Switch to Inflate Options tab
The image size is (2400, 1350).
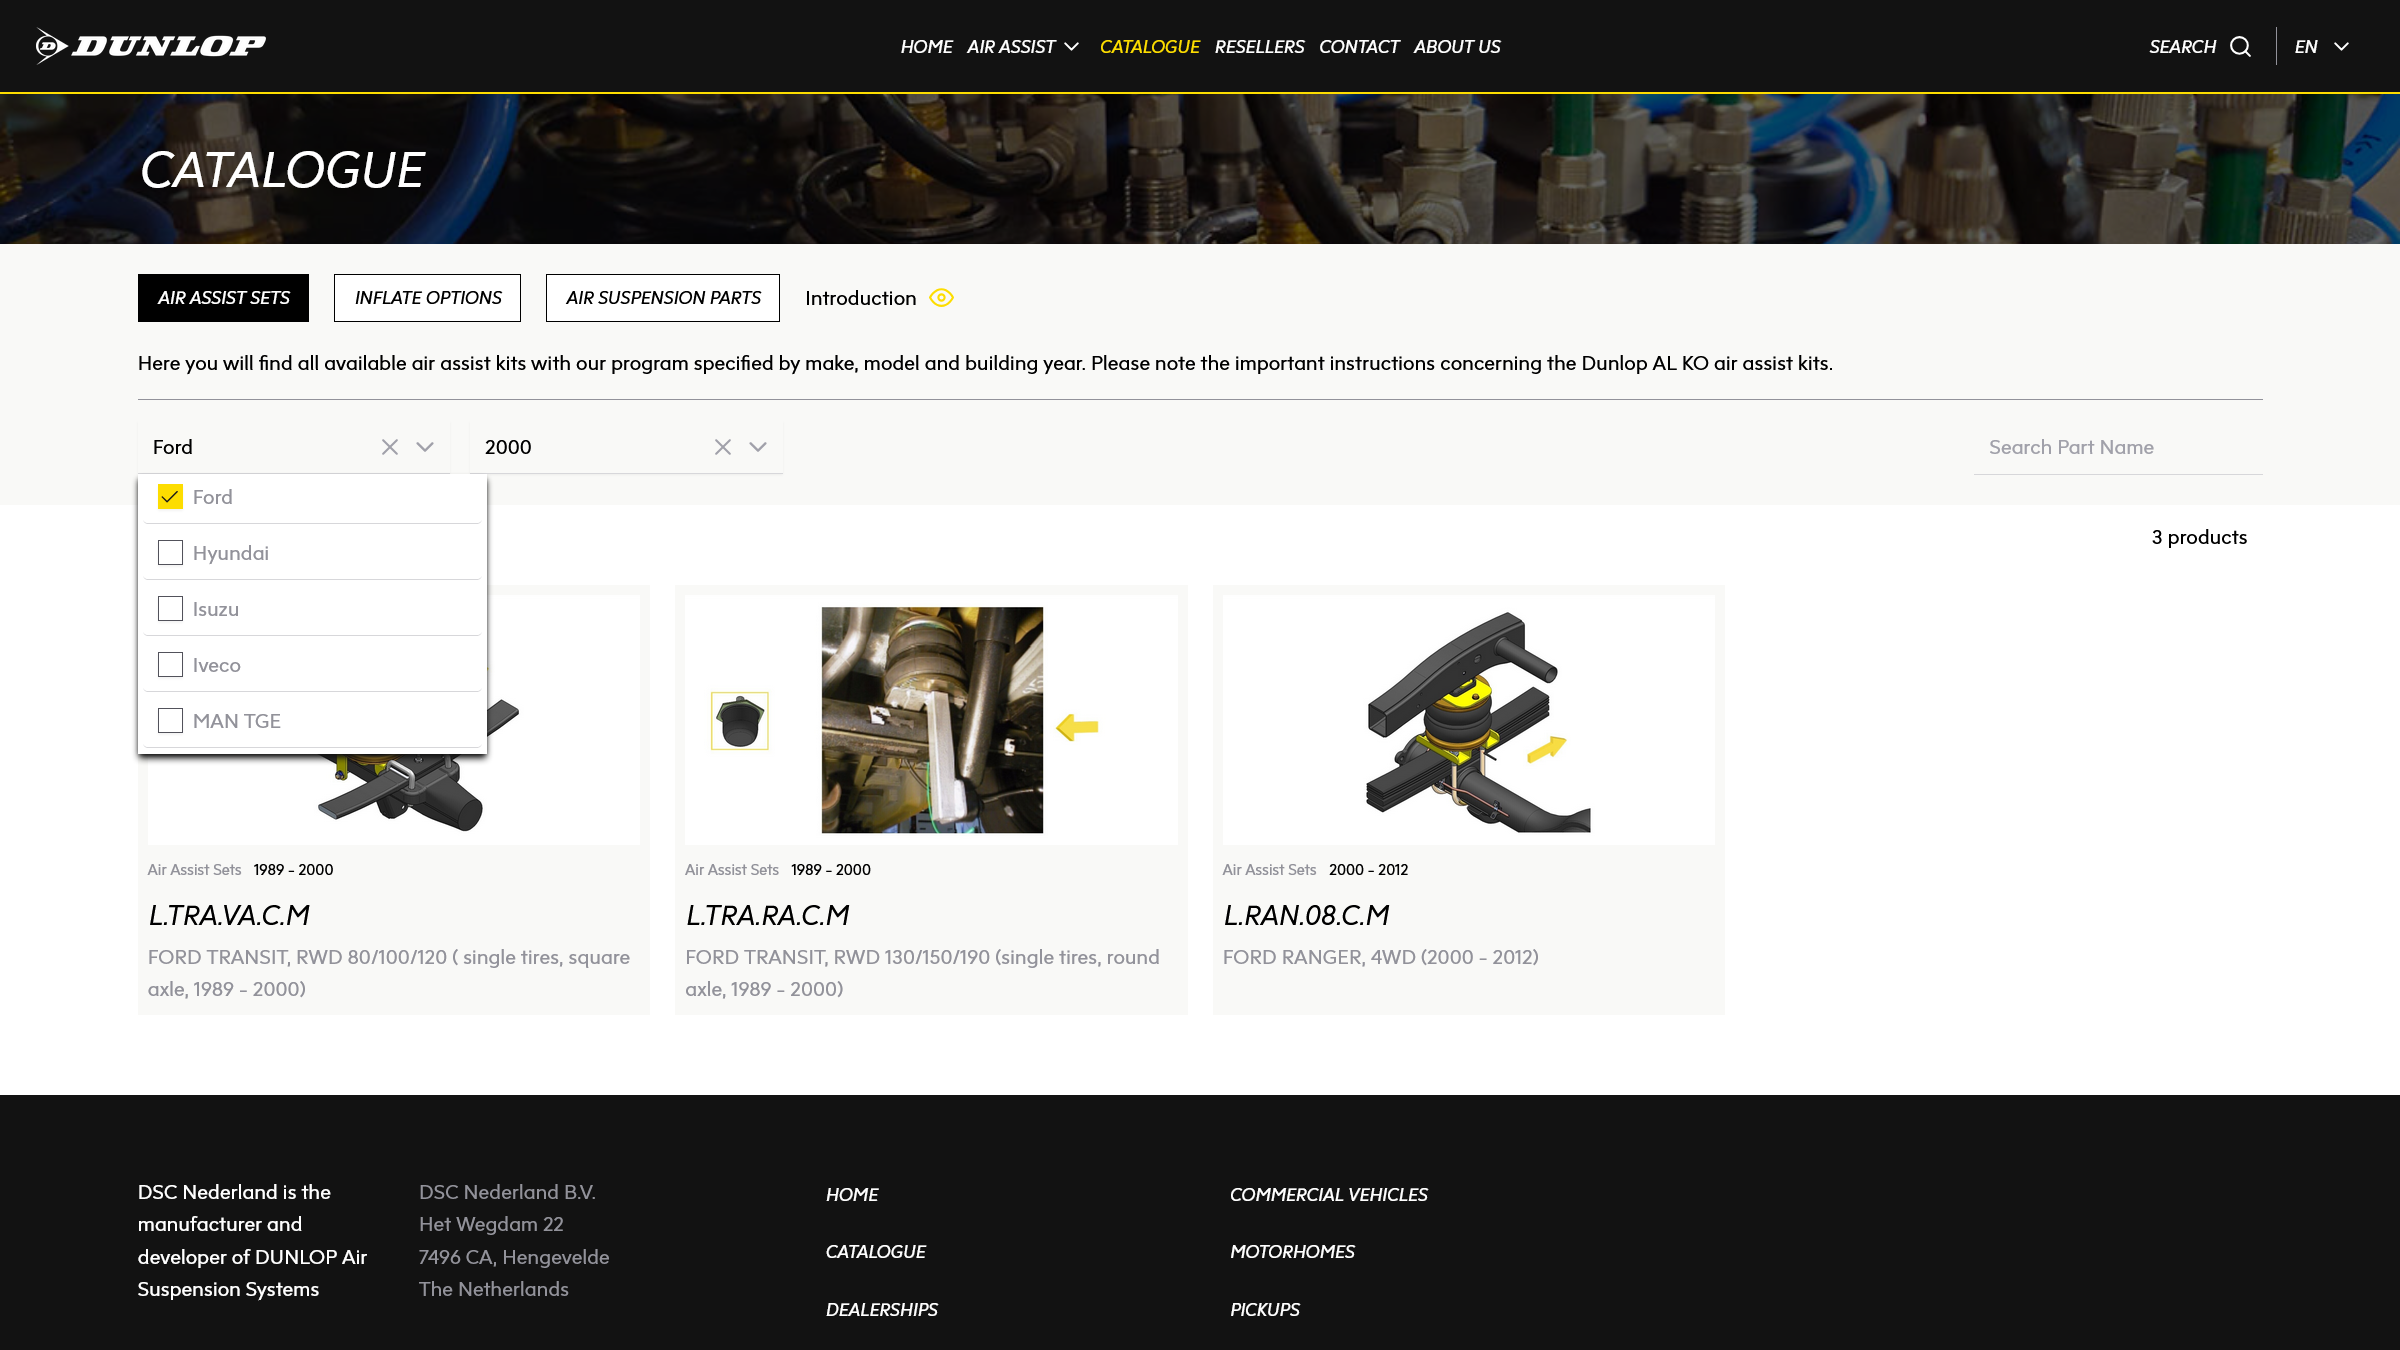[x=427, y=298]
